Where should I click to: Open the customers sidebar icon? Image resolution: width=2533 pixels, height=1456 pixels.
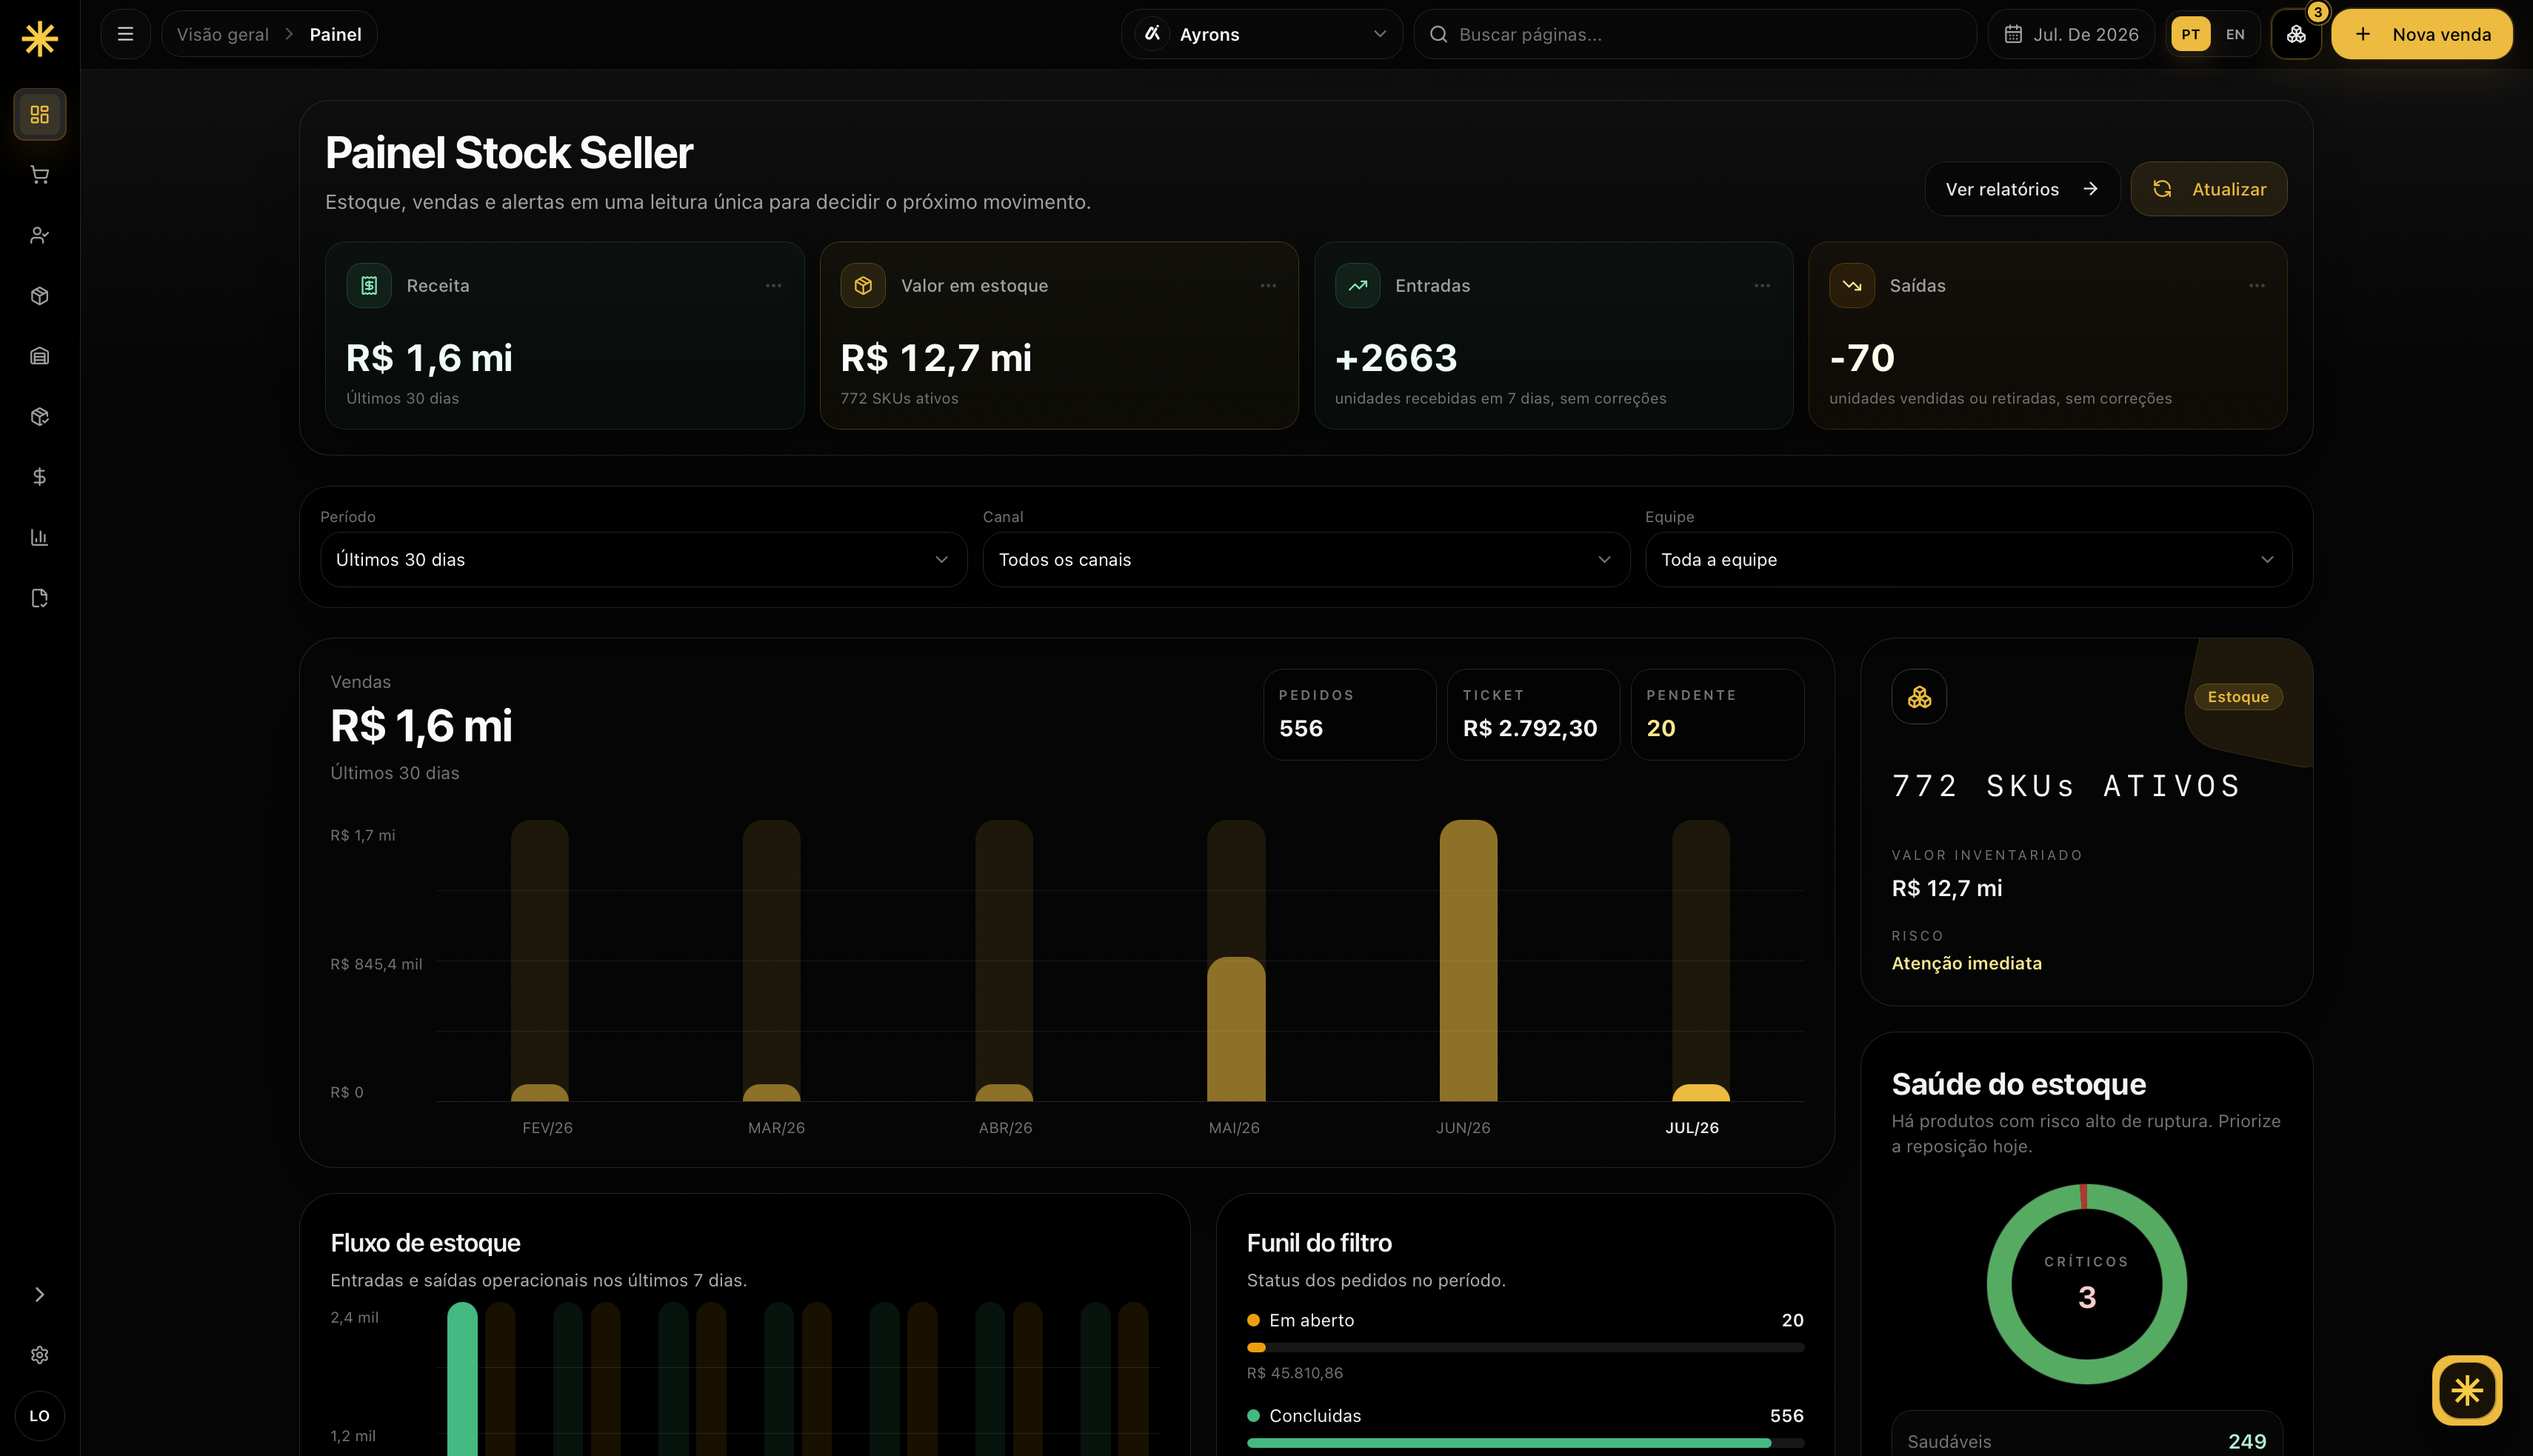click(x=39, y=235)
